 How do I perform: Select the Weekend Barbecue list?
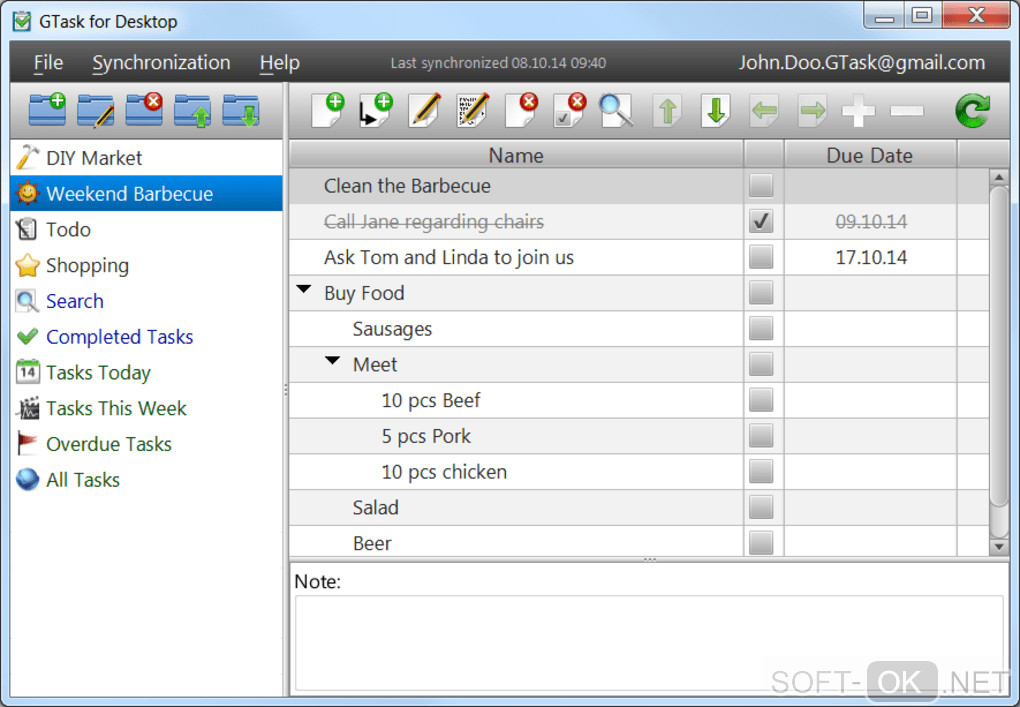(x=146, y=193)
